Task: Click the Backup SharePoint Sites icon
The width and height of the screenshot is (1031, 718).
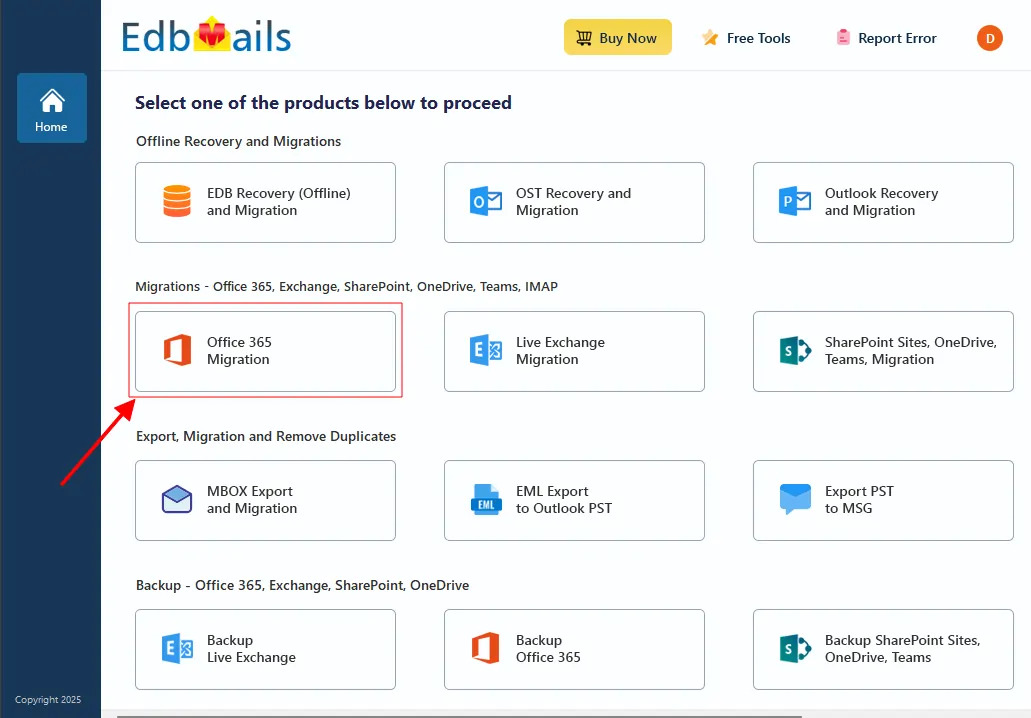Action: (794, 649)
